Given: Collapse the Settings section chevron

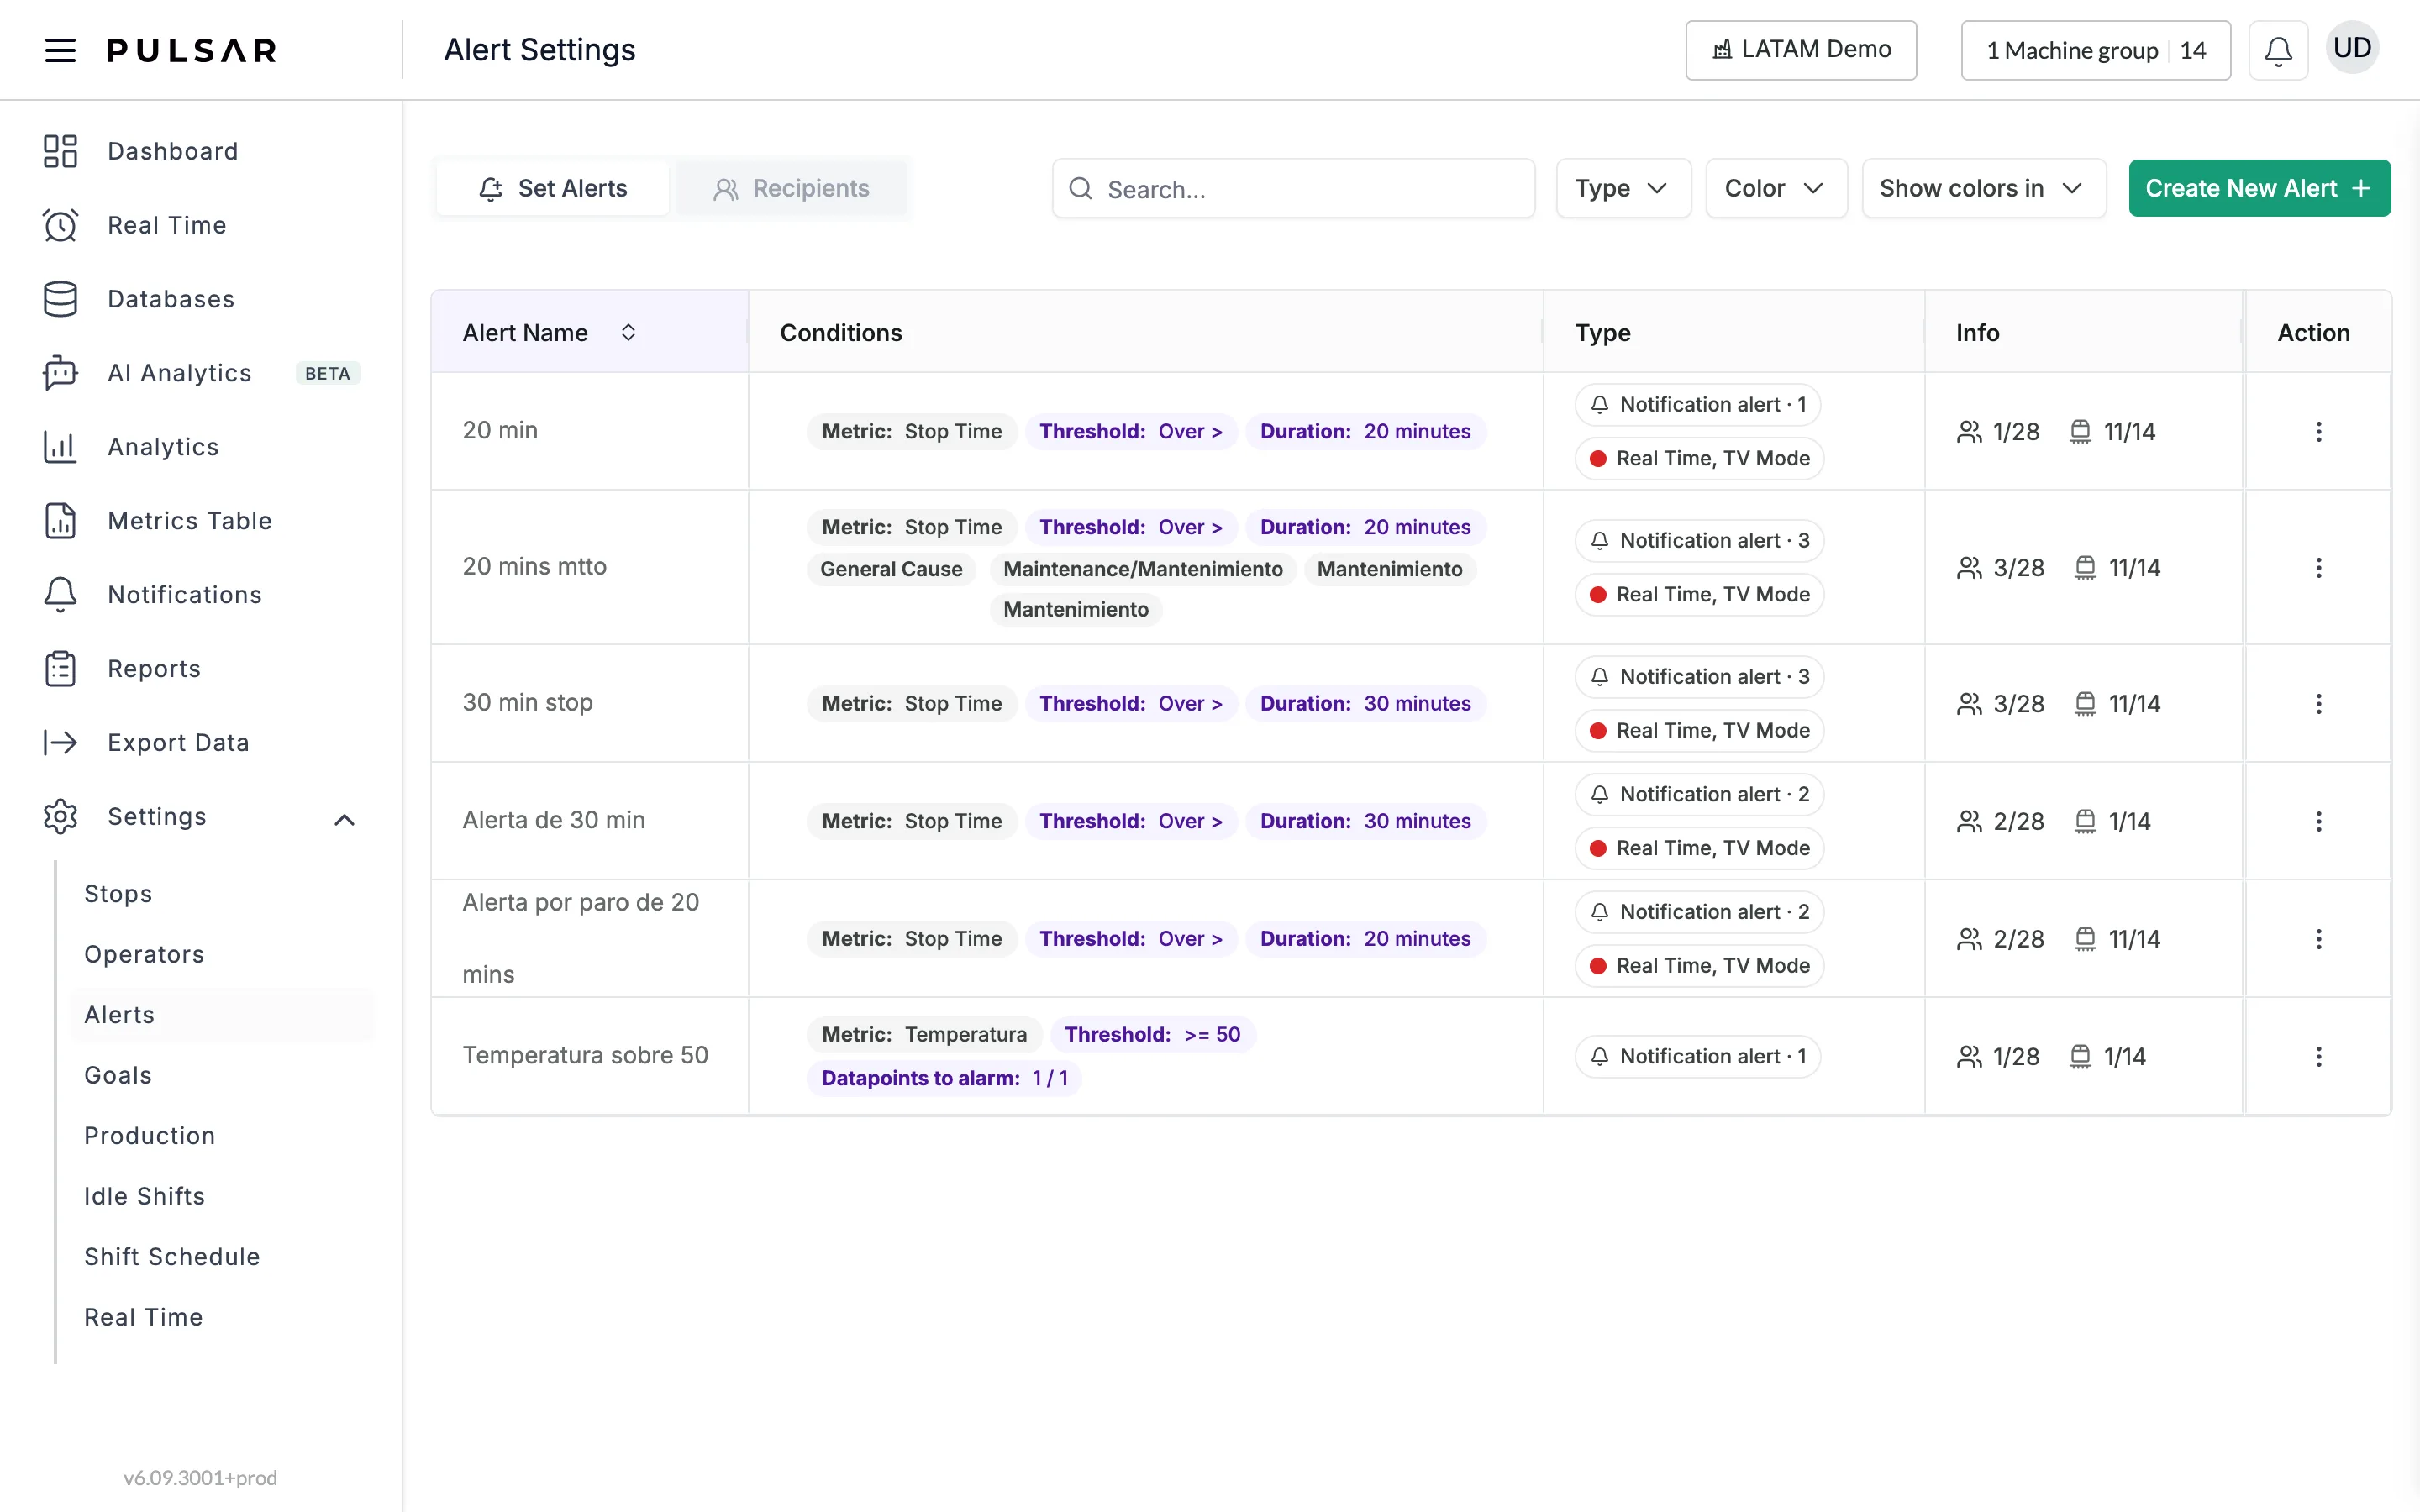Looking at the screenshot, I should [x=344, y=820].
